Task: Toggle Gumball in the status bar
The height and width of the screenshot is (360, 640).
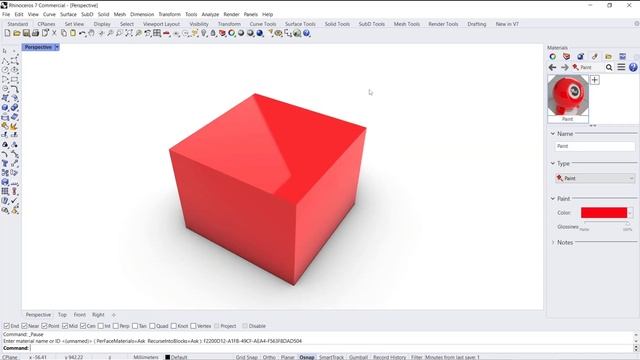Action: (358, 357)
